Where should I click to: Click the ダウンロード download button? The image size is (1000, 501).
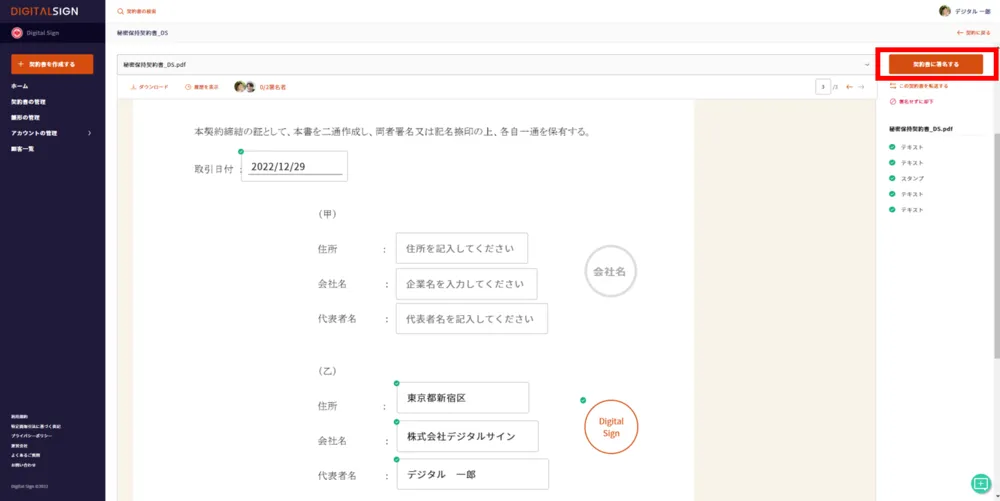[x=150, y=87]
